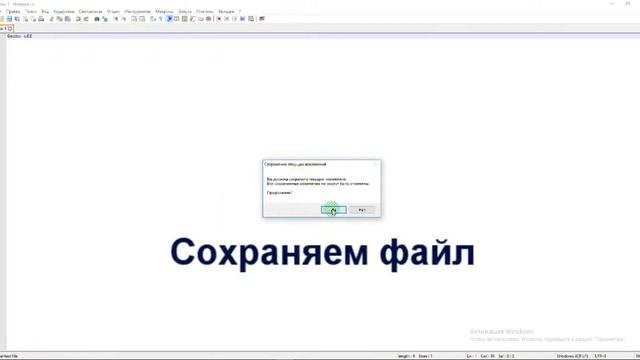Click the Save file toolbar icon
Viewport: 640px width, 360px height.
tap(9, 19)
